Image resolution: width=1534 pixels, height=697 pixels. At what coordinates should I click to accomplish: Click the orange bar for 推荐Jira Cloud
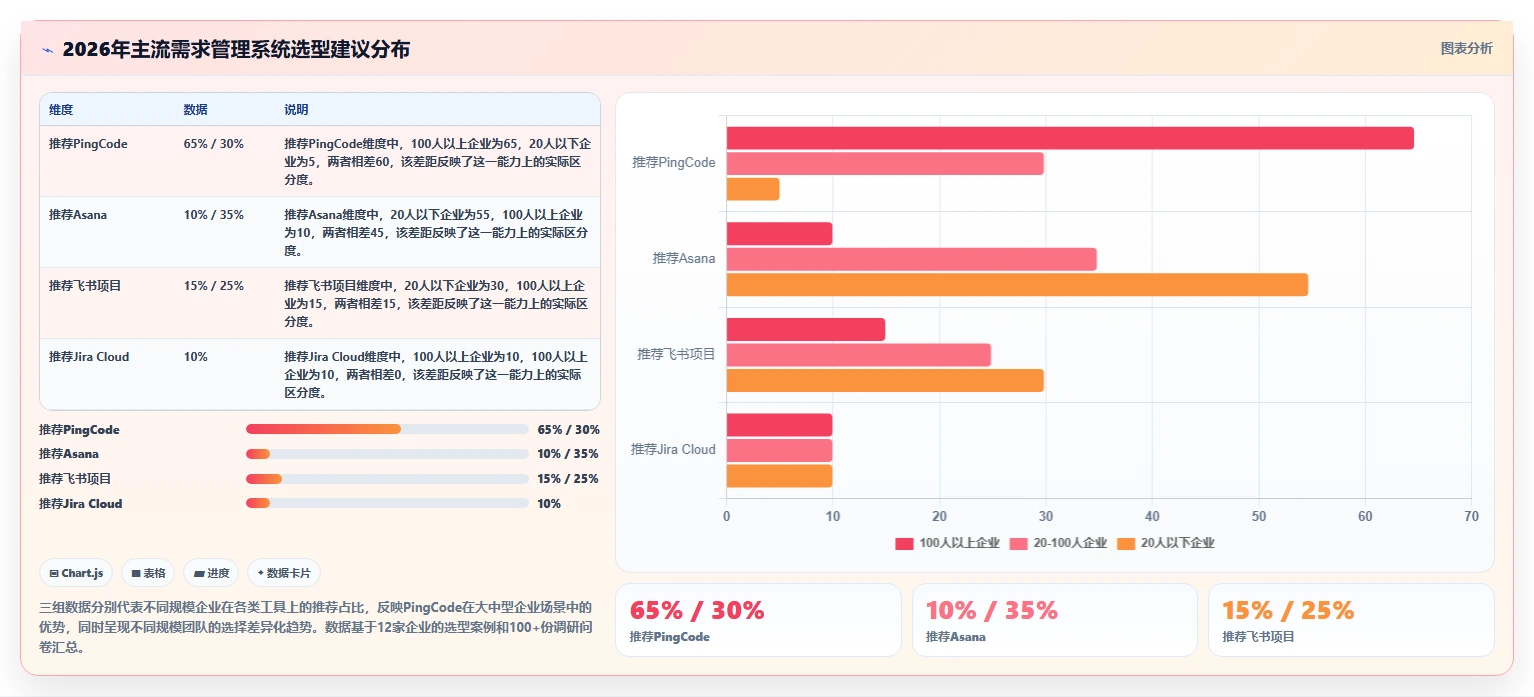click(779, 476)
